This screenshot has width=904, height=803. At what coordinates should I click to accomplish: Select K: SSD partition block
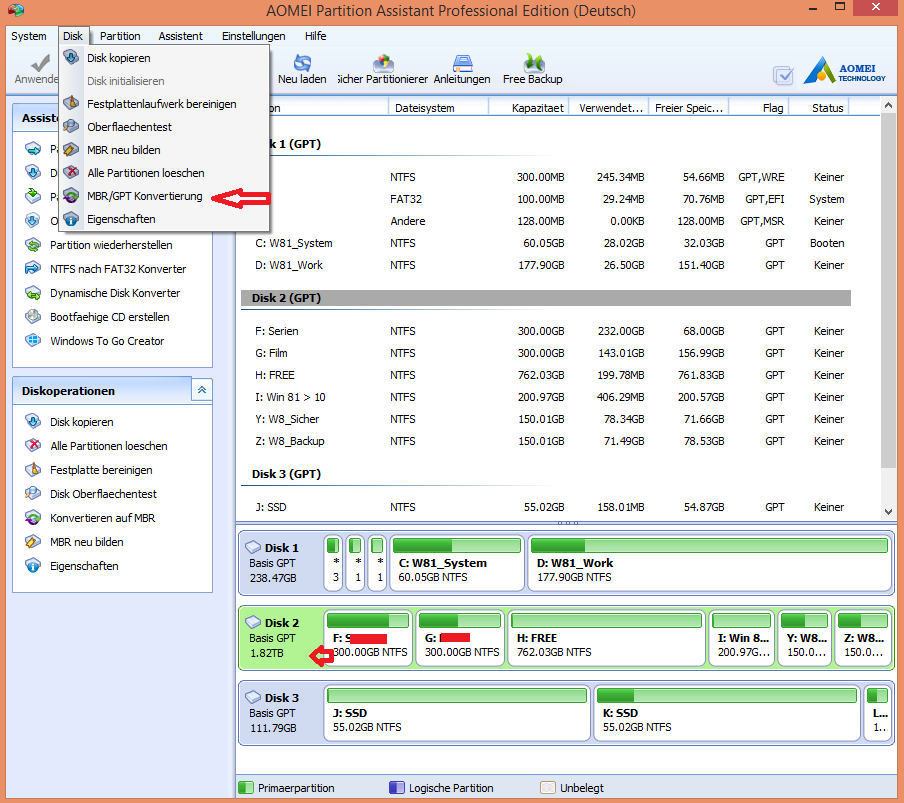(726, 712)
